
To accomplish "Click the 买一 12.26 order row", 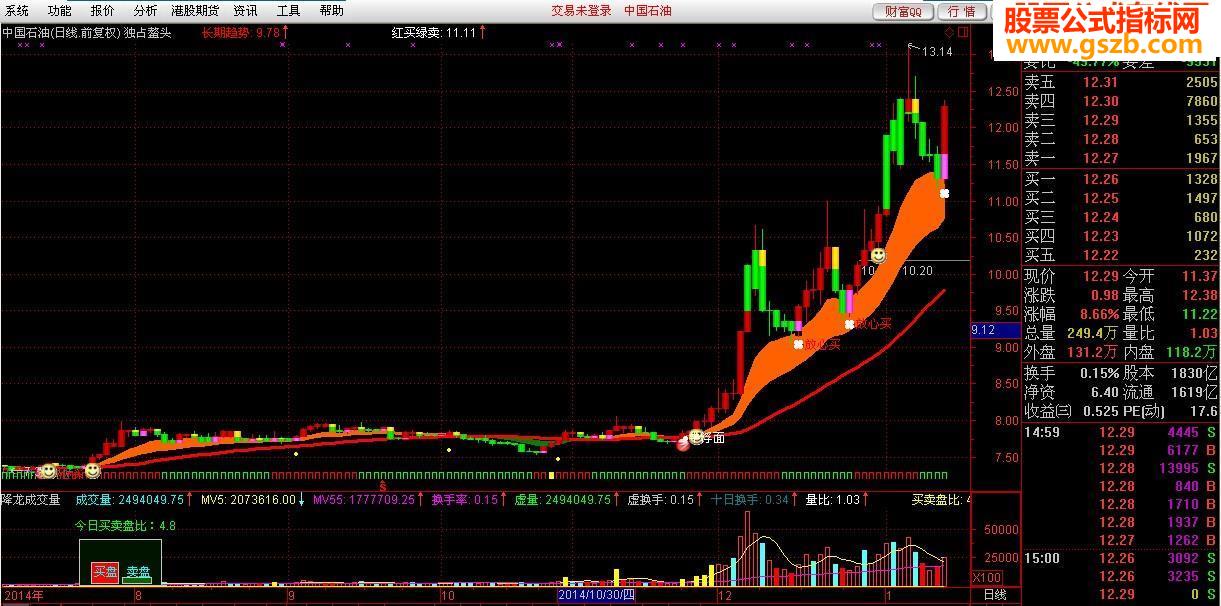I will (x=1121, y=179).
